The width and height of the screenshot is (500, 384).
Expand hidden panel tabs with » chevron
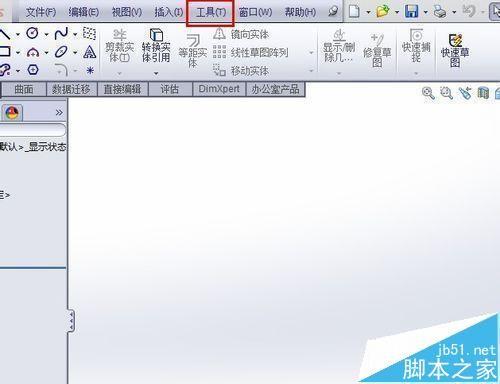59,112
